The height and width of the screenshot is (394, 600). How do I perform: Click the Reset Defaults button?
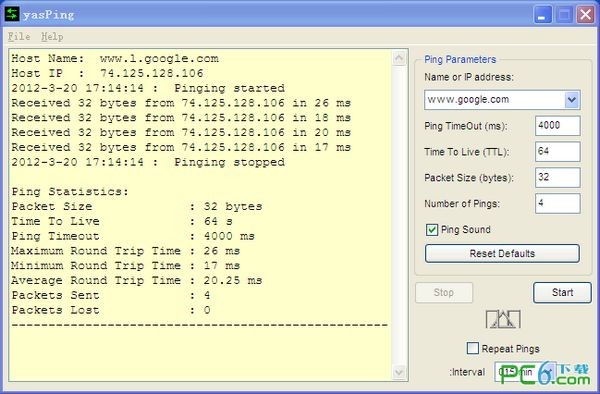(x=502, y=254)
